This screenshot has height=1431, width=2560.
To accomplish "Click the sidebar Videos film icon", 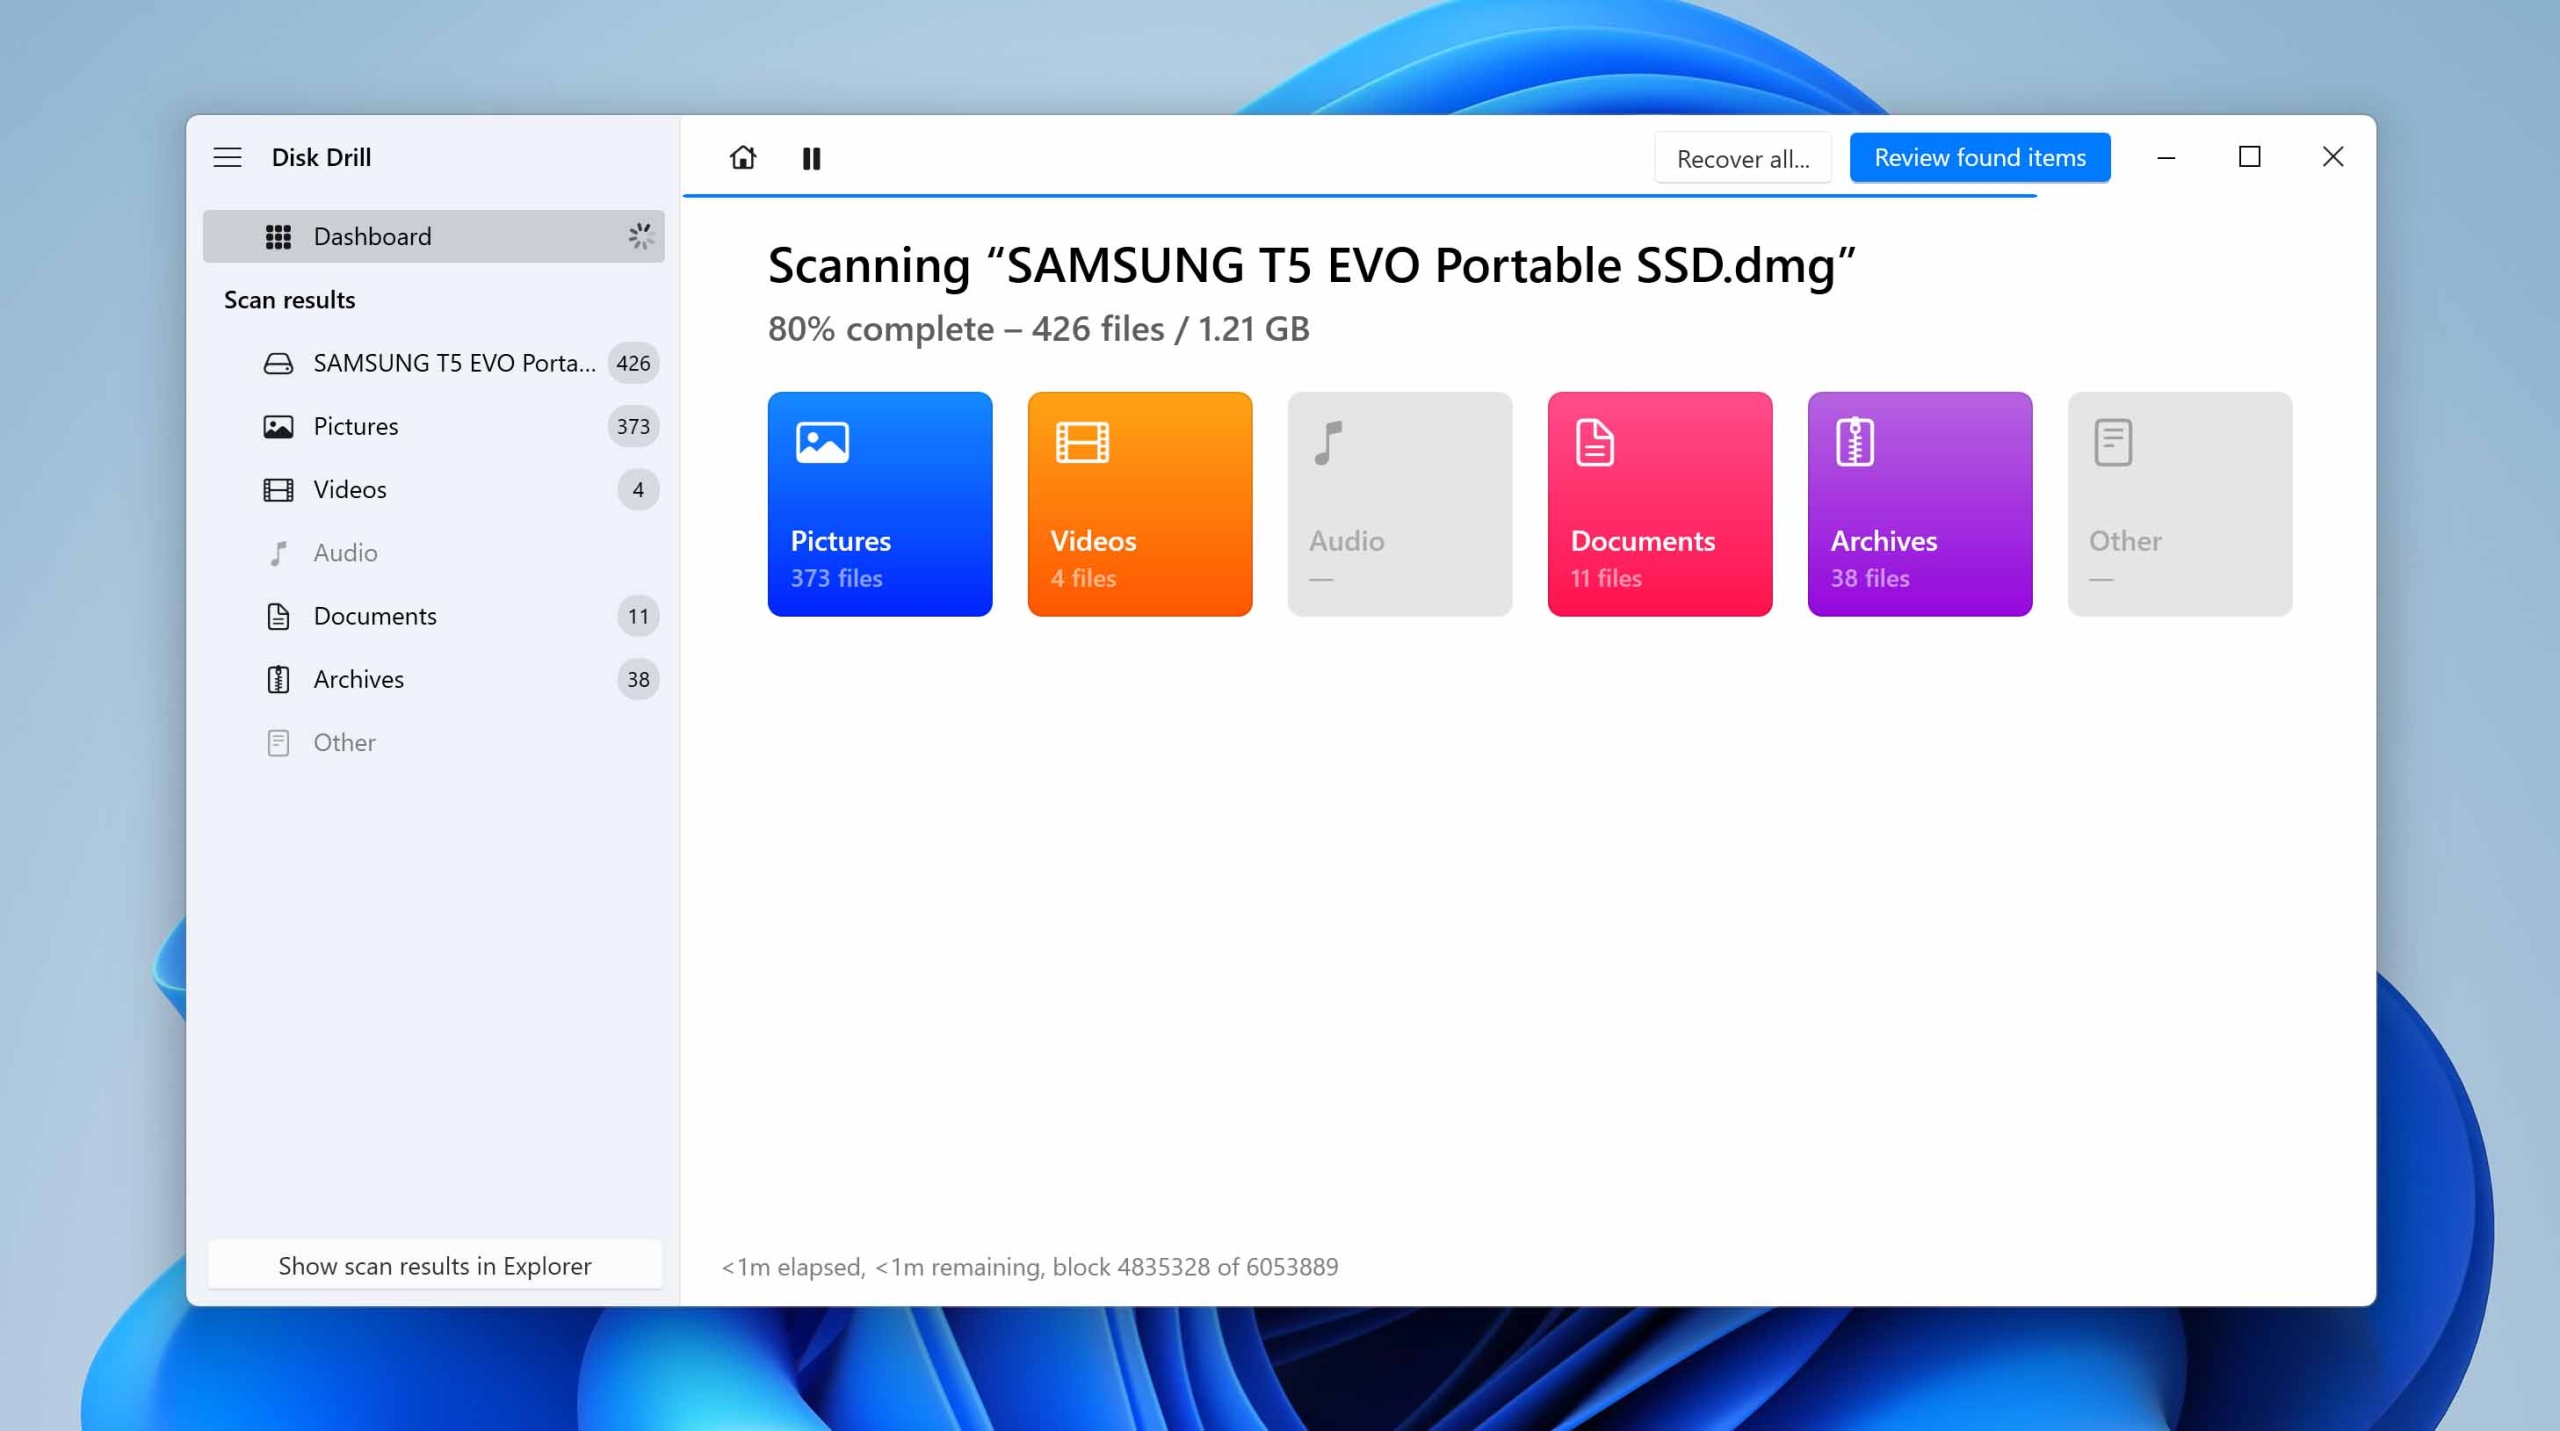I will coord(278,490).
